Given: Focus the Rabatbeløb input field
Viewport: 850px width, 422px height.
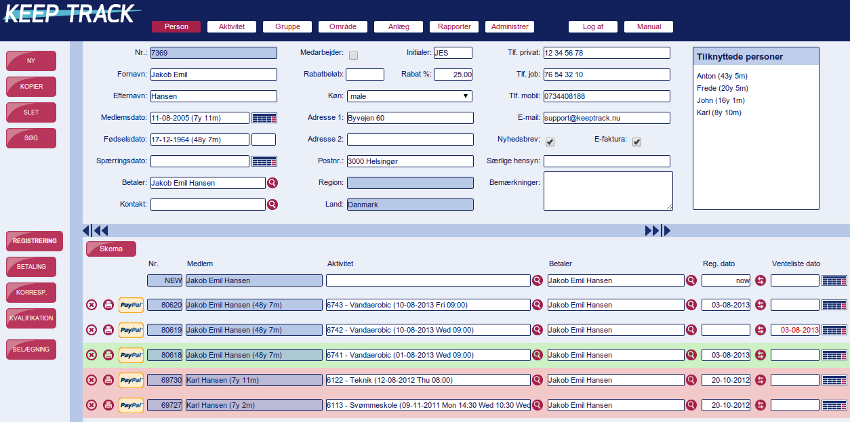Looking at the screenshot, I should [365, 74].
